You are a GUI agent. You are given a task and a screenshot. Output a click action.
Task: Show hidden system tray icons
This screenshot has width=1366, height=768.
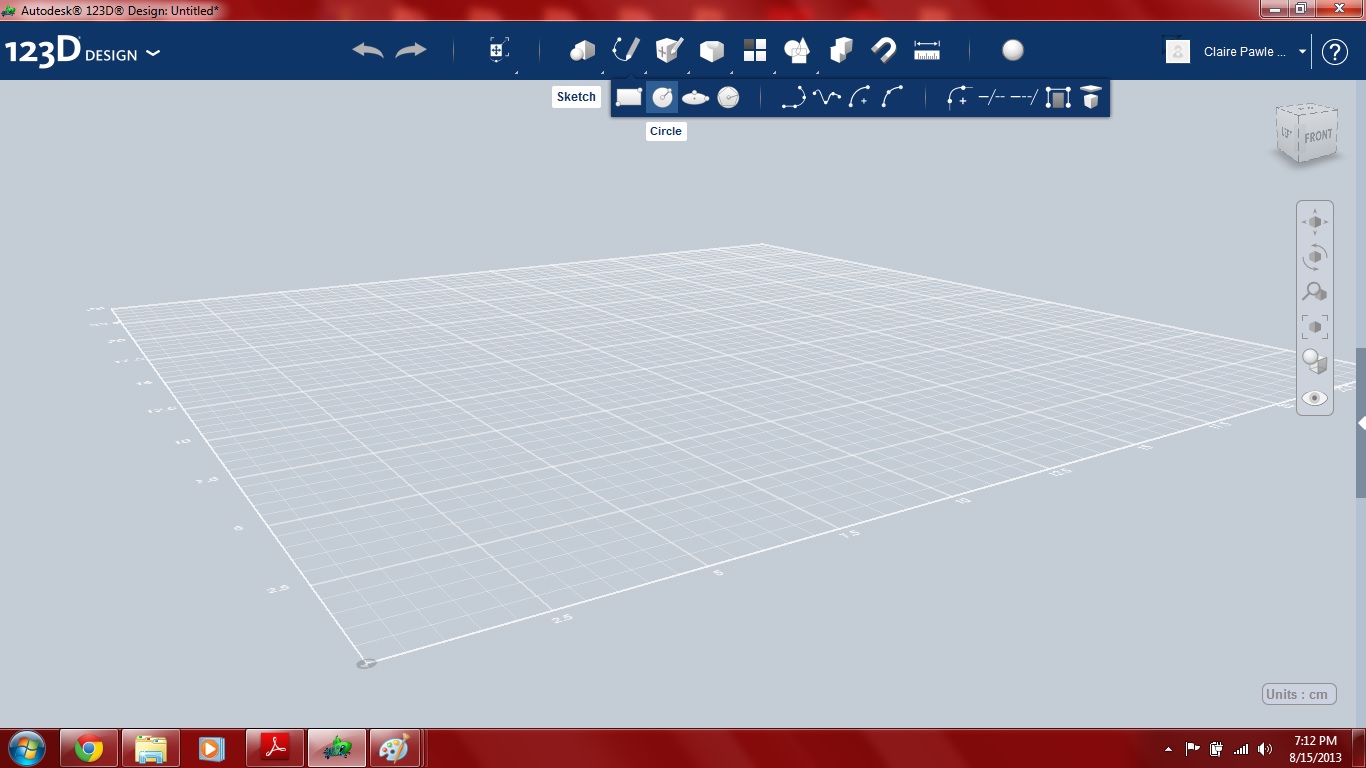tap(1169, 748)
